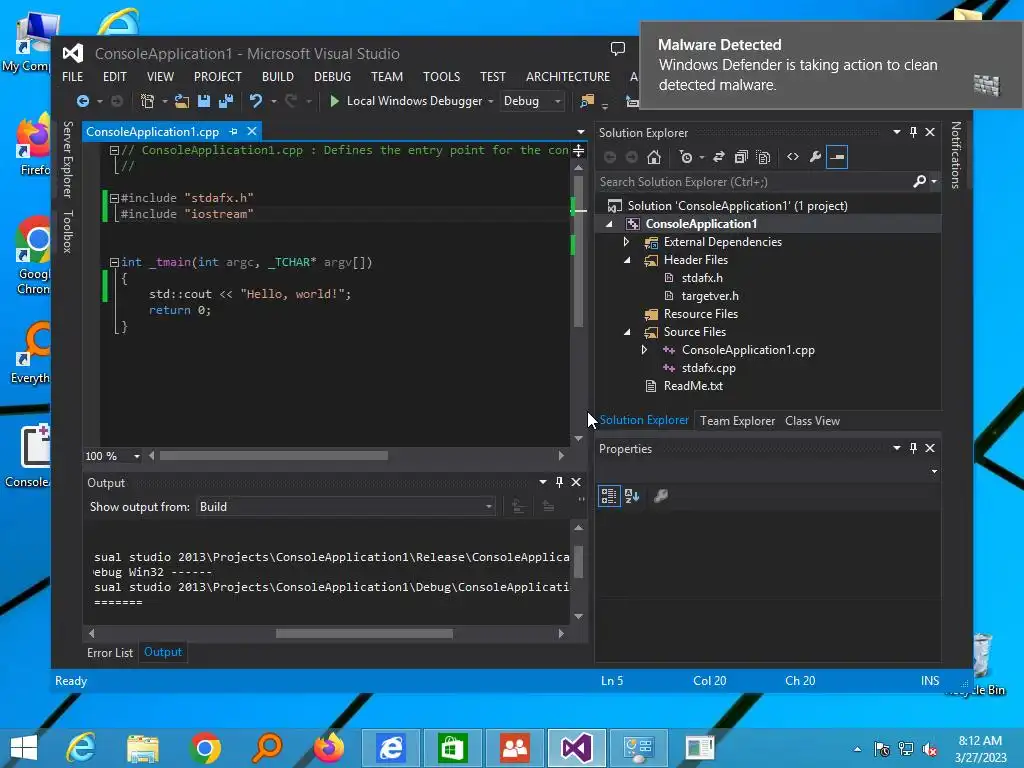The height and width of the screenshot is (768, 1024).
Task: Click the Collapse All icon in Solution Explorer
Action: coord(741,157)
